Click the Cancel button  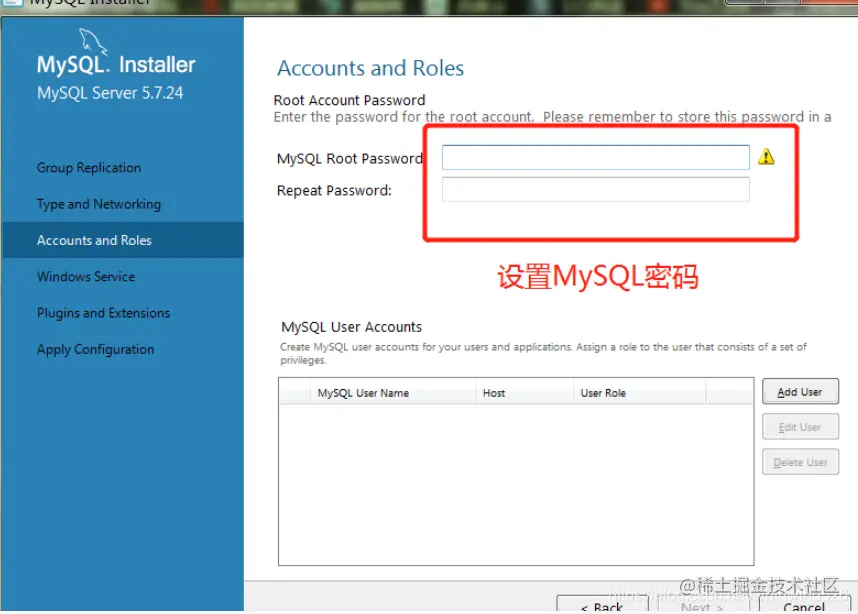coord(804,605)
